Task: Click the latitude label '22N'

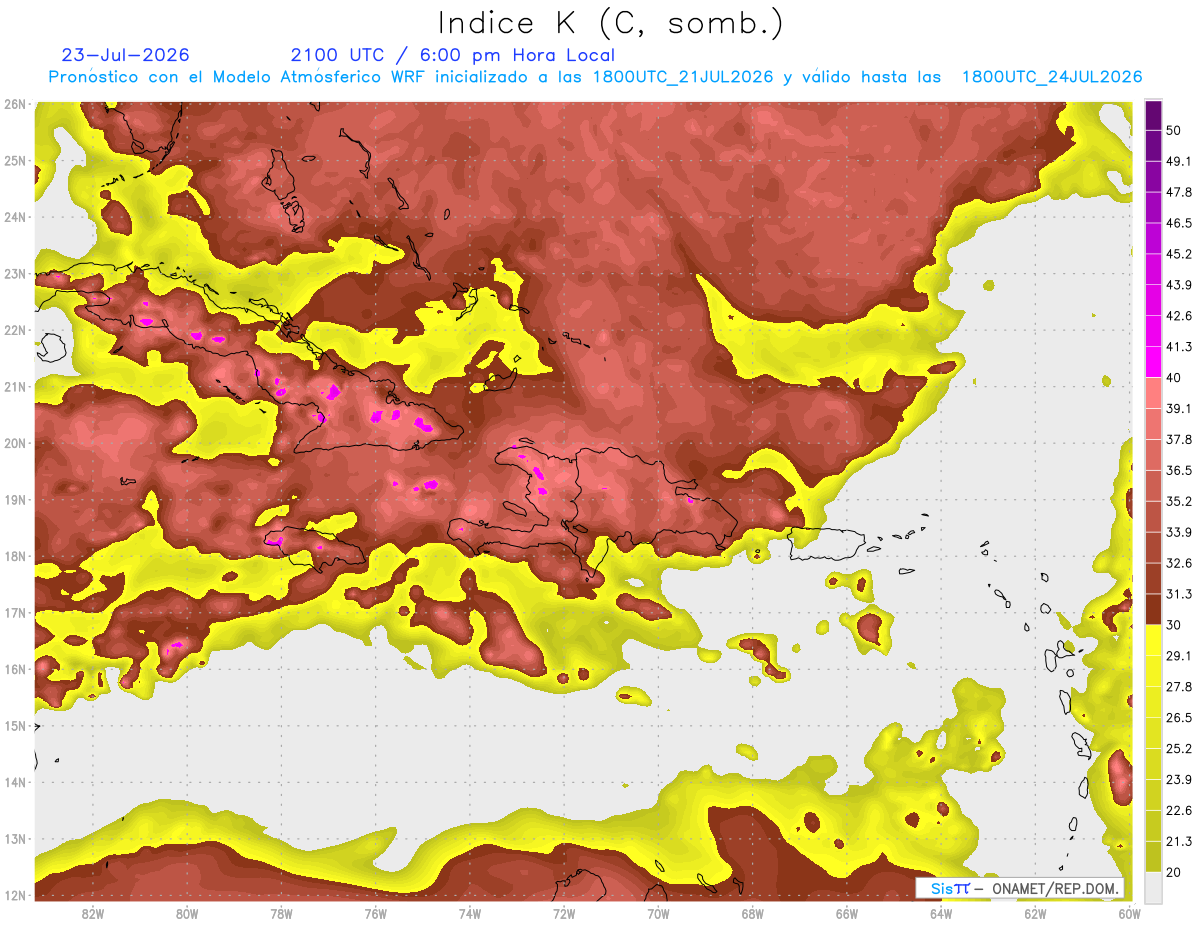Action: pyautogui.click(x=15, y=330)
